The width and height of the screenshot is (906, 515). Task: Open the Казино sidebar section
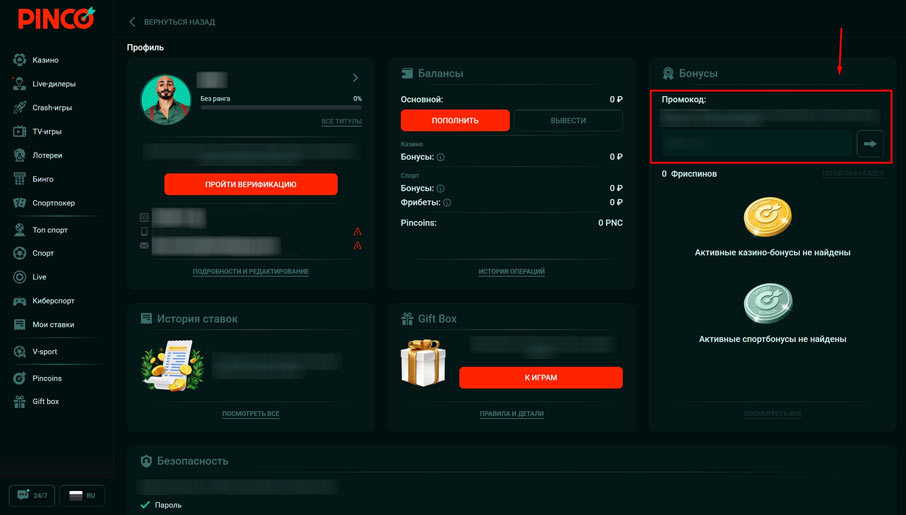(45, 60)
